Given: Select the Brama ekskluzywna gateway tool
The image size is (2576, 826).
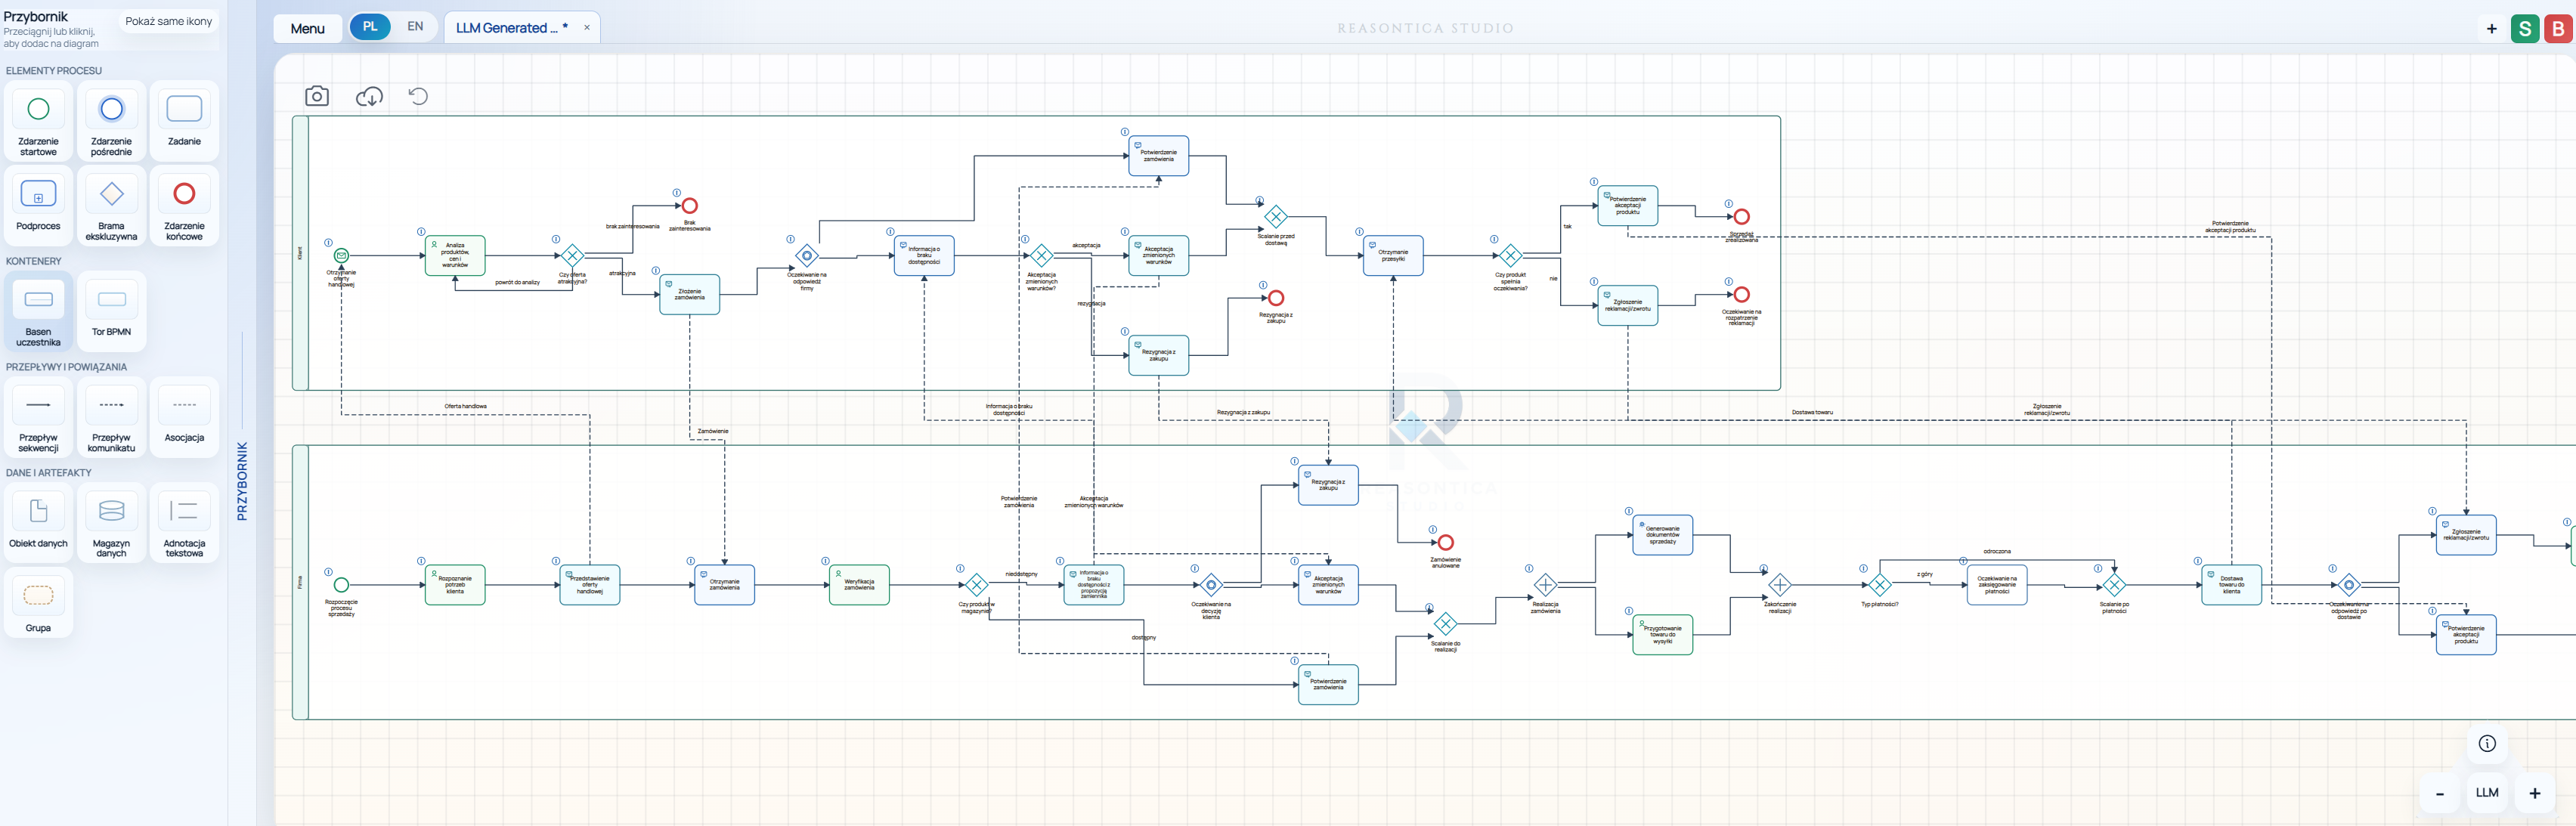Looking at the screenshot, I should pyautogui.click(x=111, y=206).
